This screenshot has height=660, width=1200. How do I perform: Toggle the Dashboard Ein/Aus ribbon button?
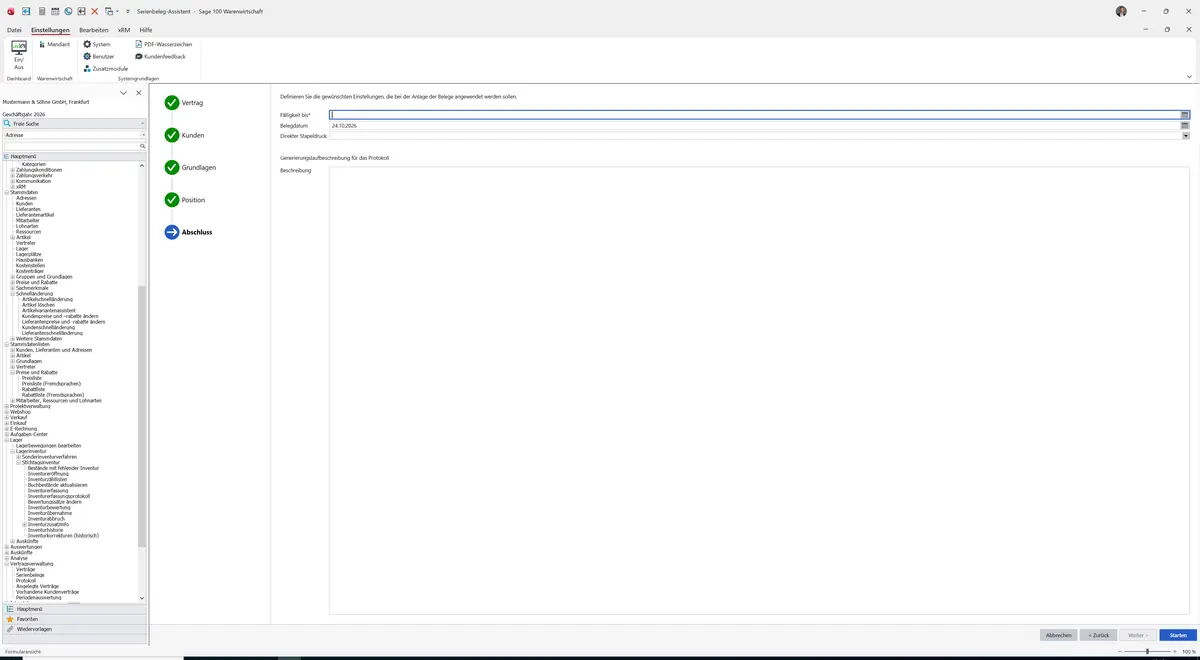coord(18,54)
